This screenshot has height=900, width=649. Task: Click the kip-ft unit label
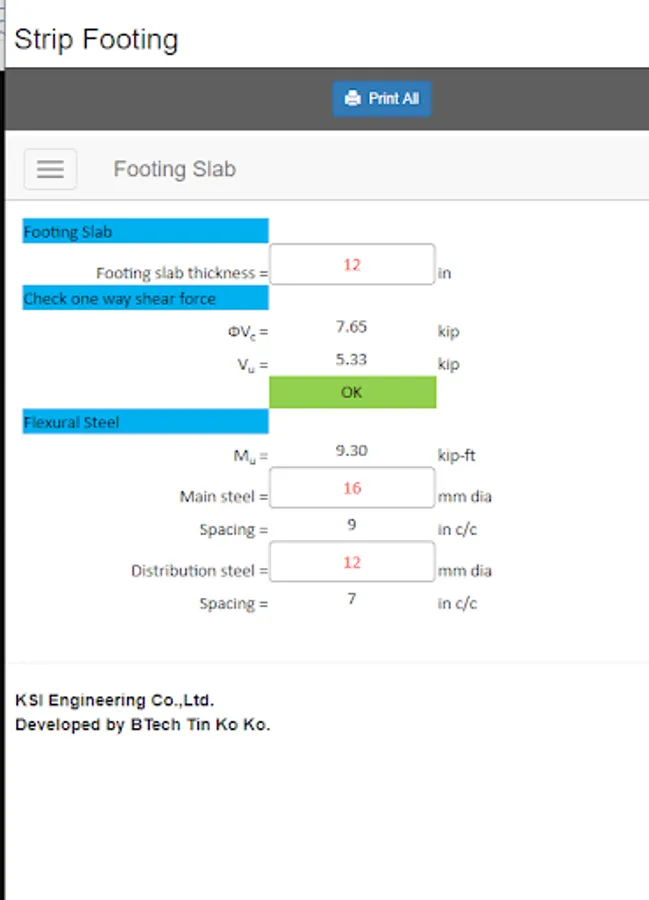pos(457,456)
